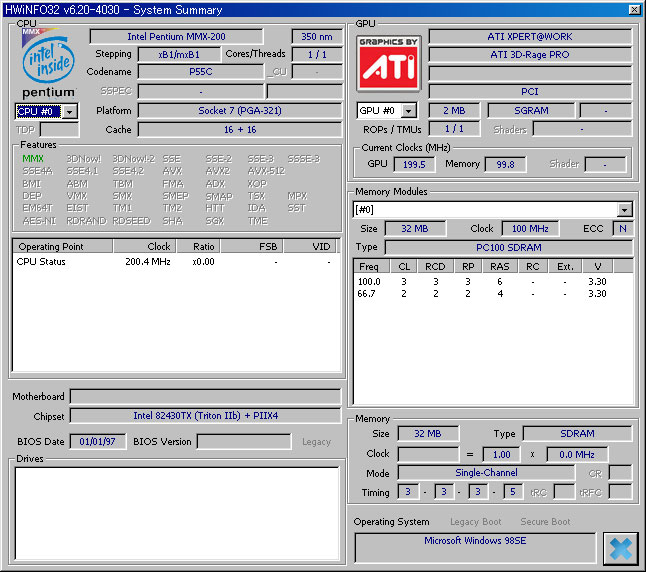Click the memory multiplier 1.00 field
Viewport: 646px width, 572px height.
[501, 455]
